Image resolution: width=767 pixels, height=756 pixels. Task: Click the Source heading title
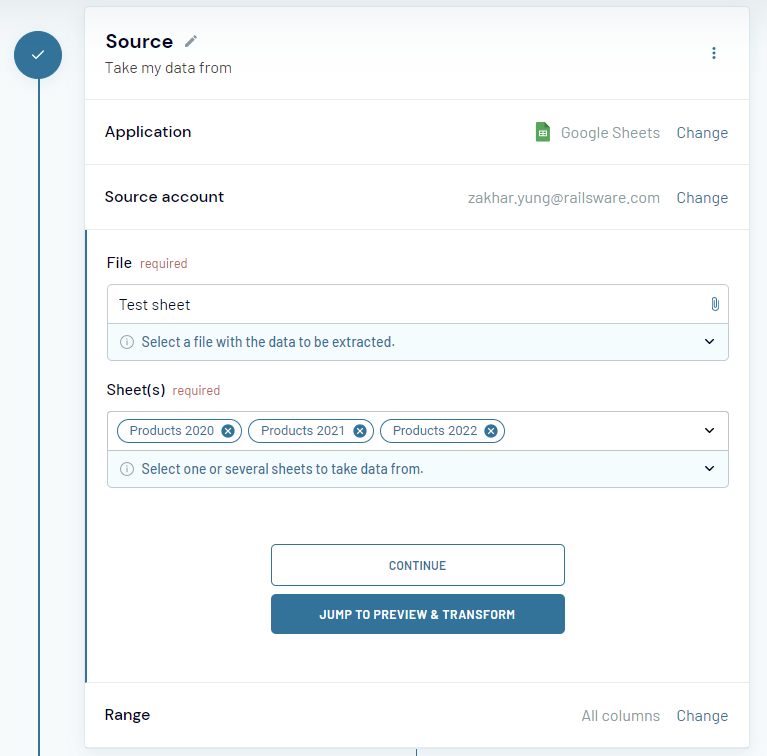(139, 42)
